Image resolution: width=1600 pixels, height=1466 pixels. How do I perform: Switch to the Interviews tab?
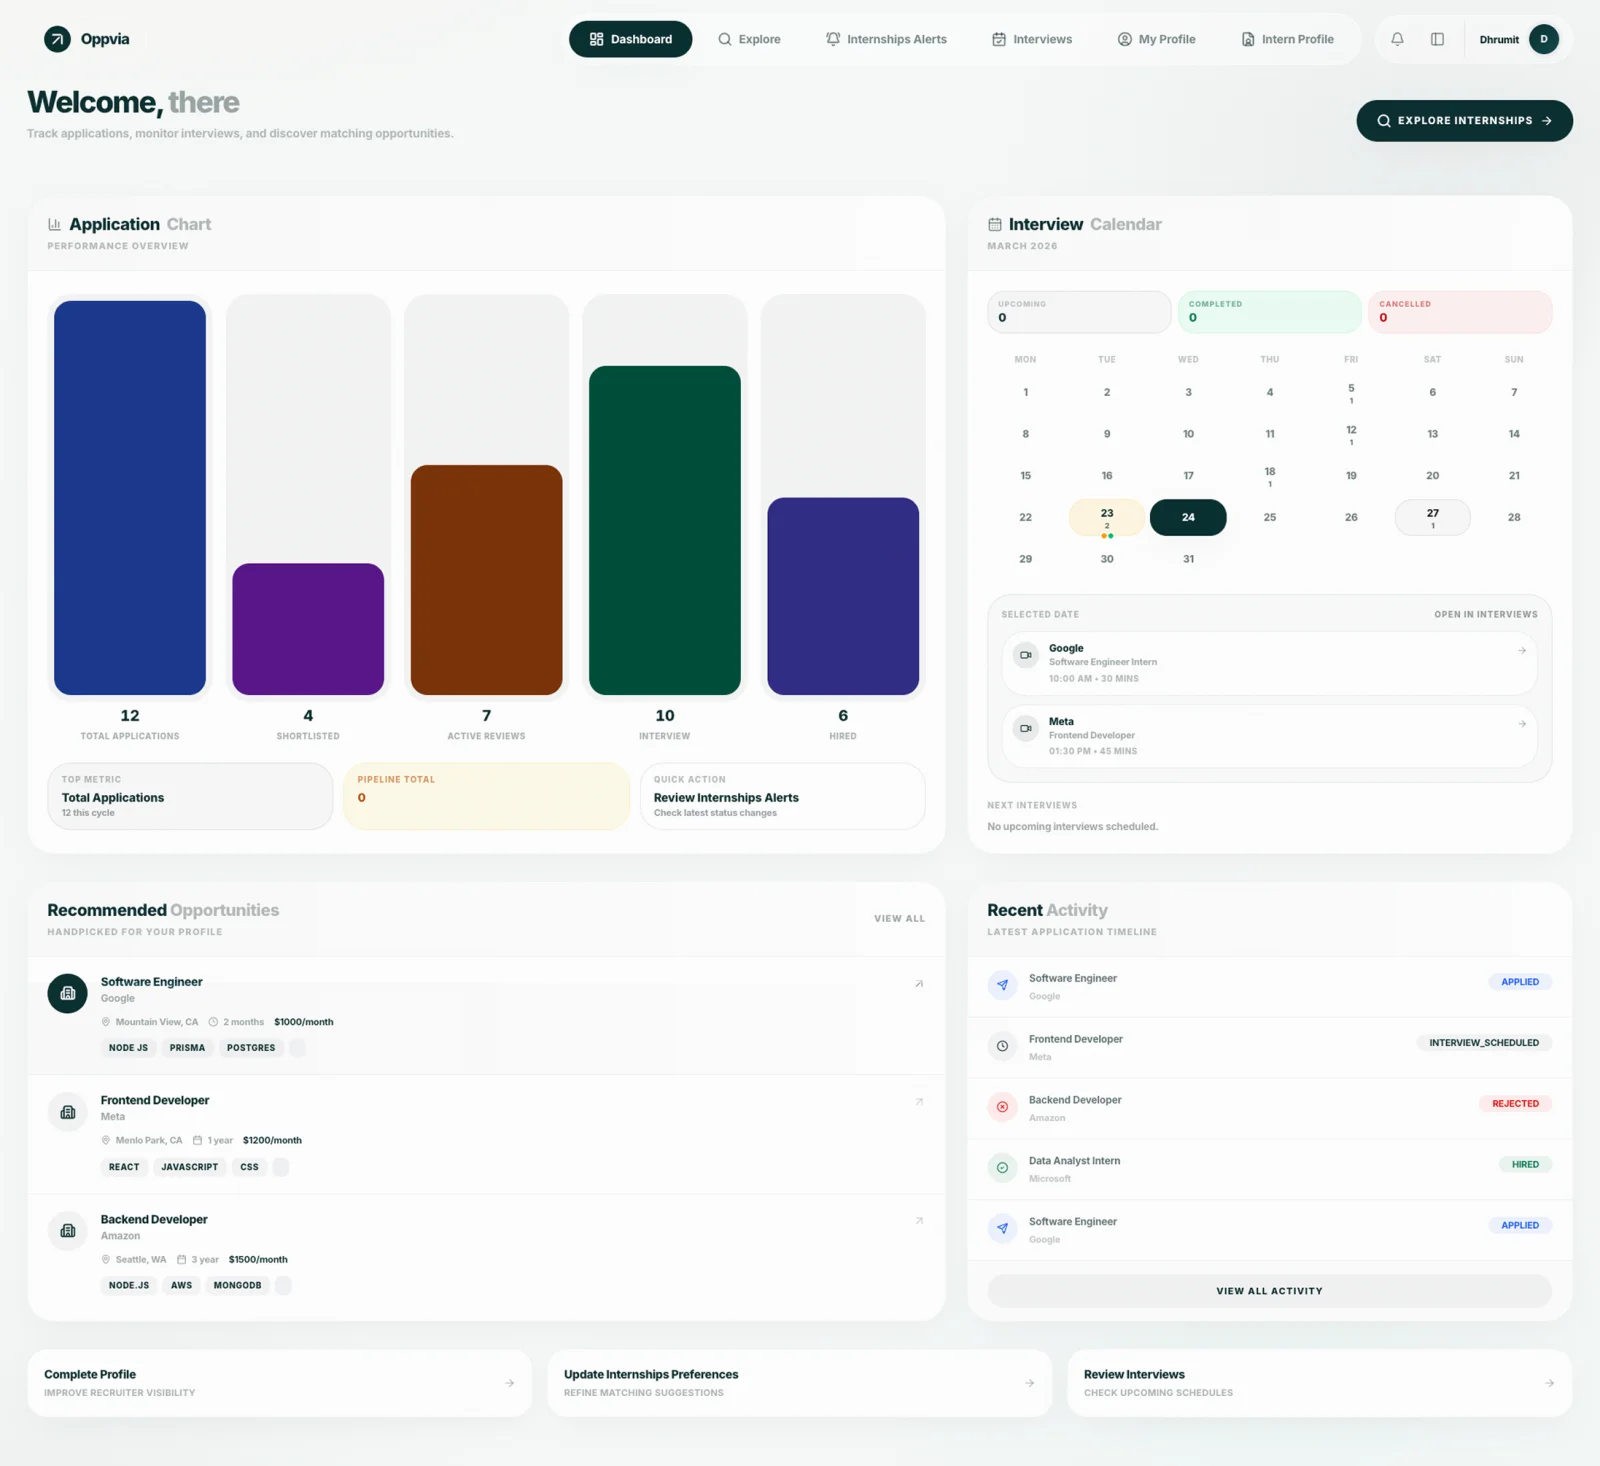click(1032, 39)
